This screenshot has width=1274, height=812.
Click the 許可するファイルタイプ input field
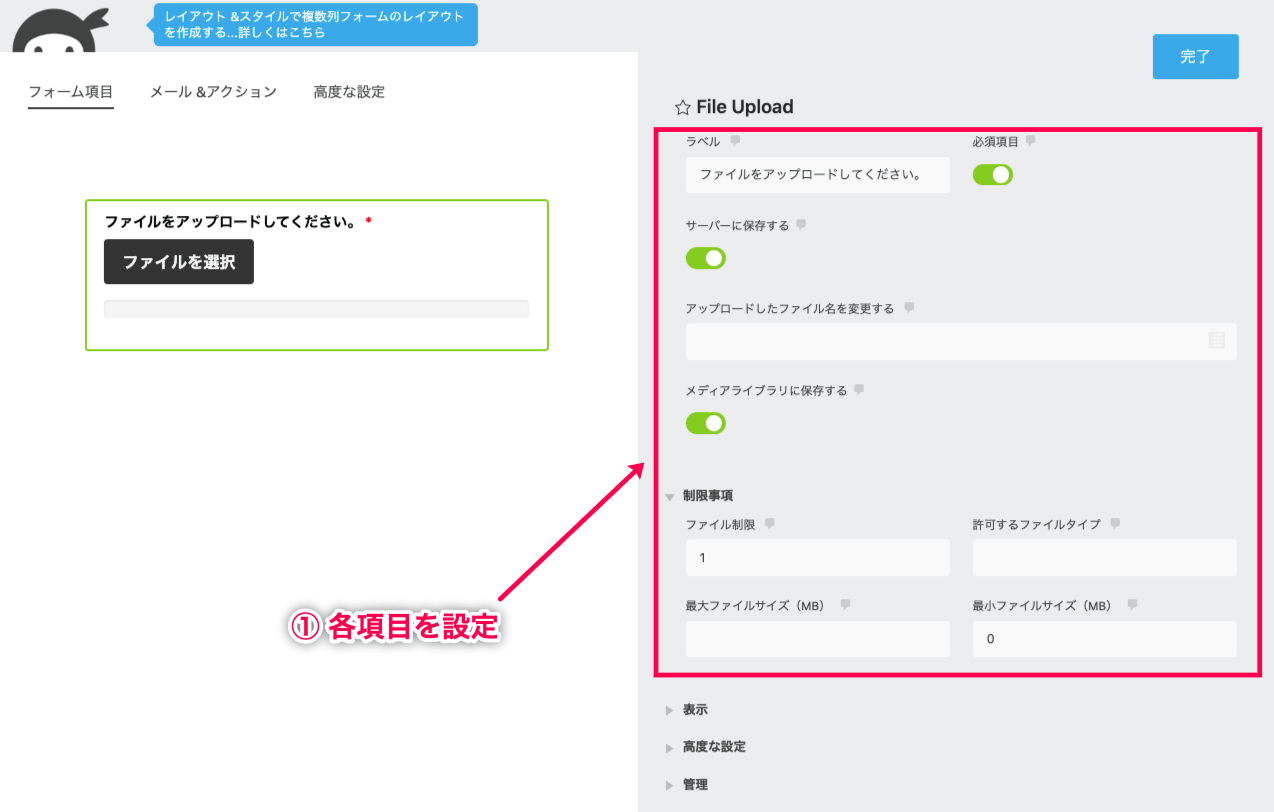1105,558
